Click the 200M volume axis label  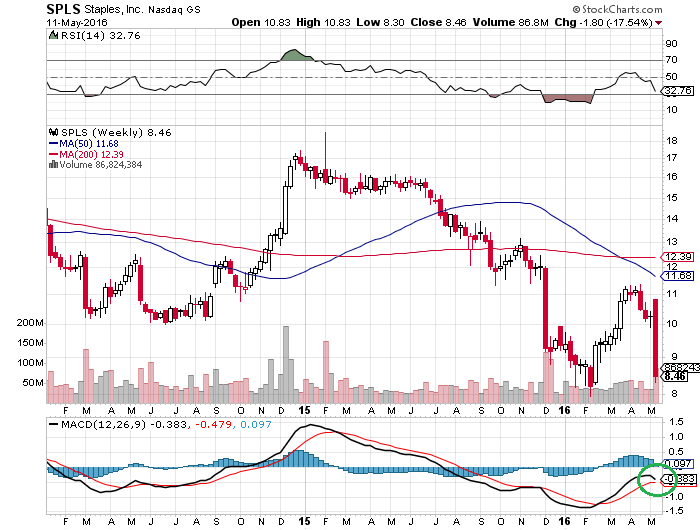tap(30, 323)
